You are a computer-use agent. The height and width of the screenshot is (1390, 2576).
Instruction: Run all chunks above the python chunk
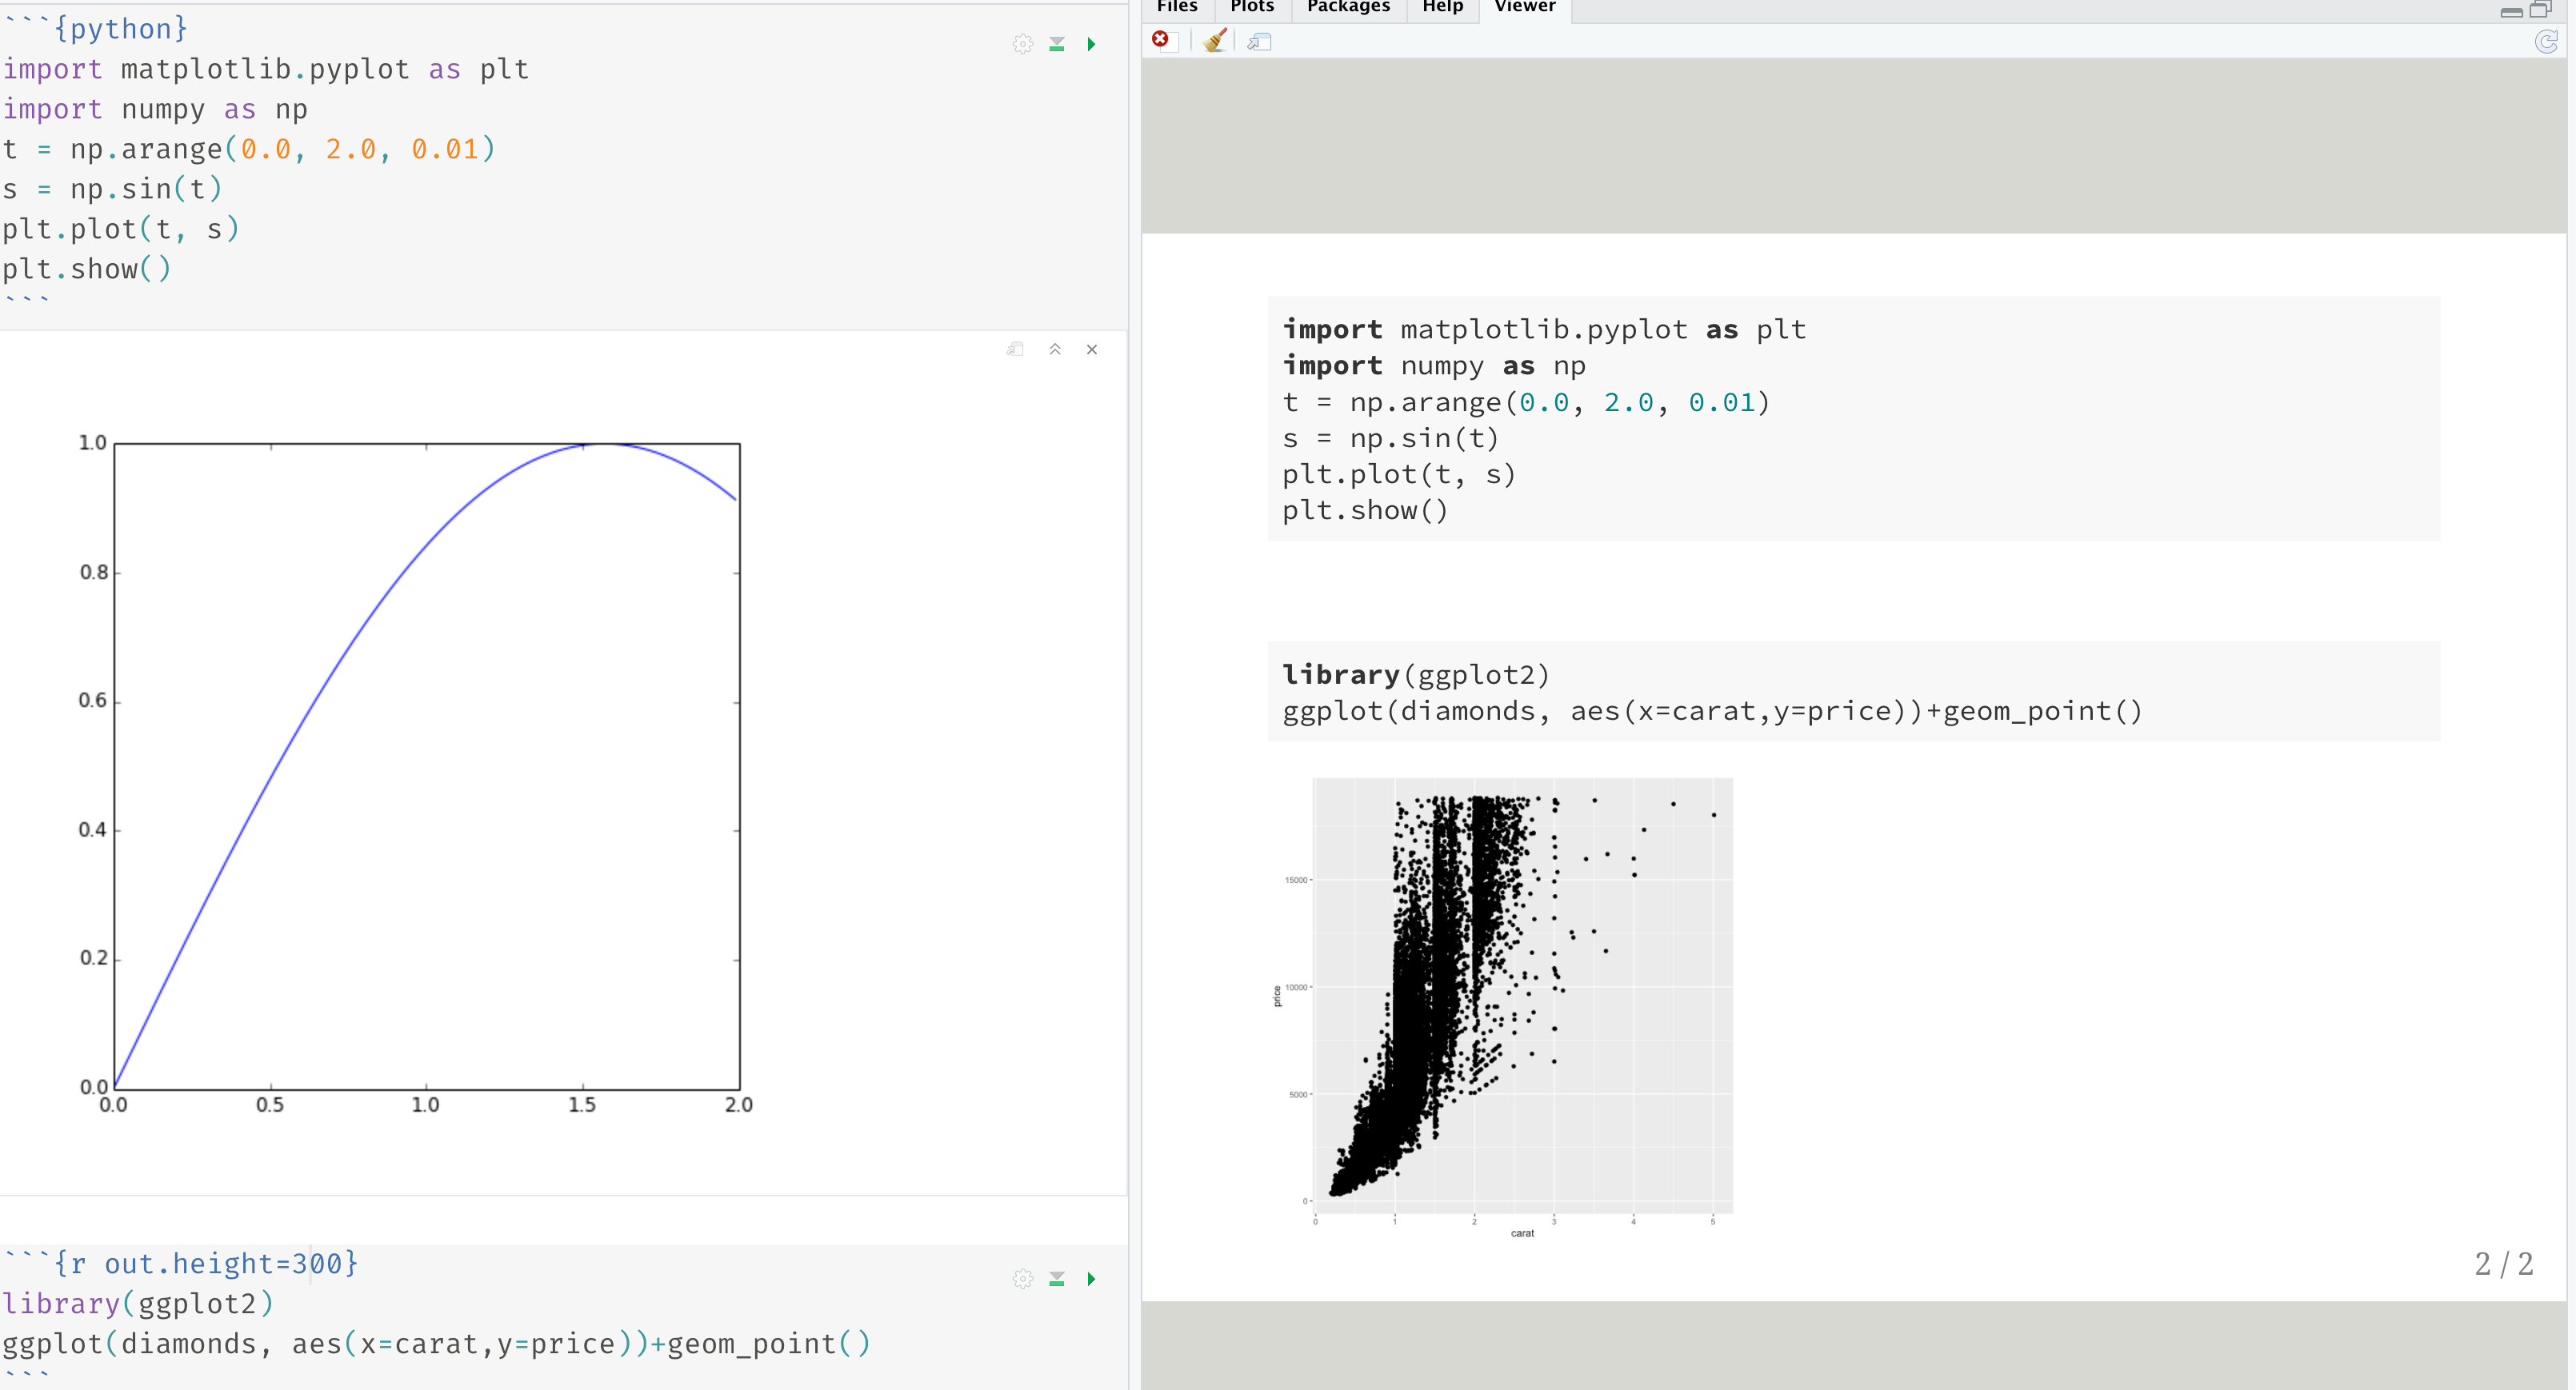[1057, 44]
